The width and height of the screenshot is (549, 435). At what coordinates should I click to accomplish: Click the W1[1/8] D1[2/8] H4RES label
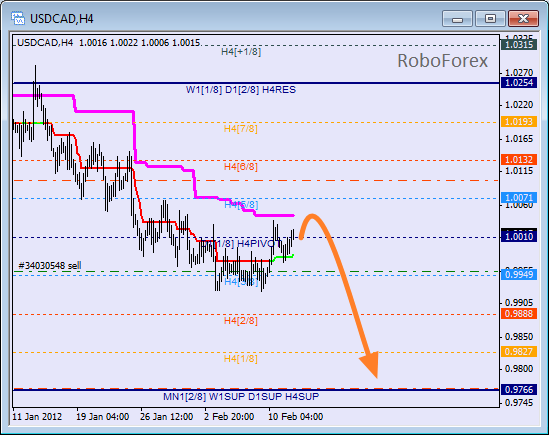241,90
